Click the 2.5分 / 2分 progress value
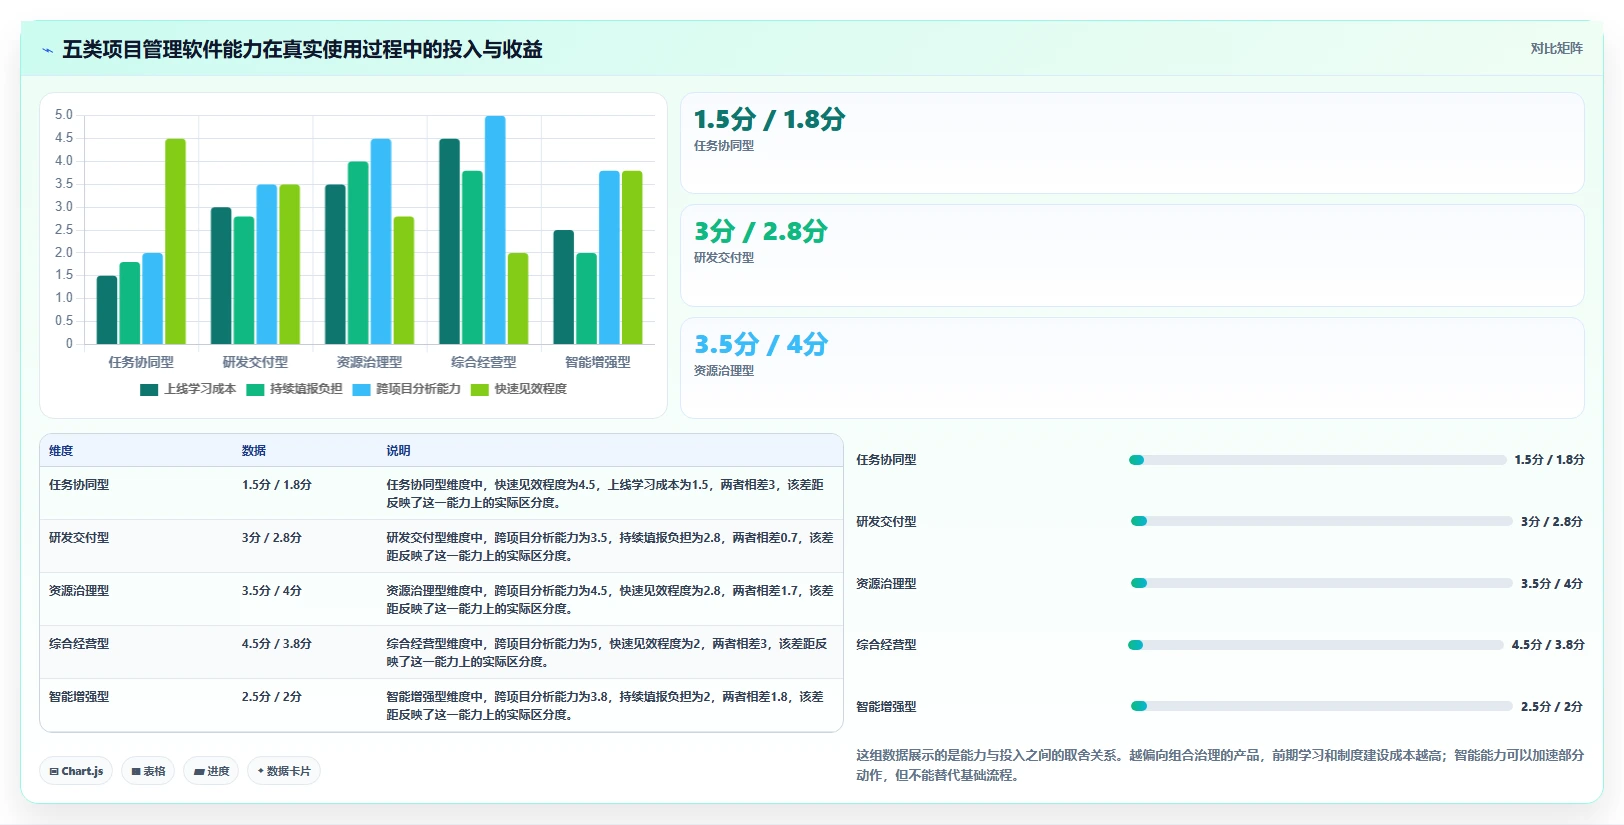Viewport: 1624px width, 825px height. (1552, 707)
